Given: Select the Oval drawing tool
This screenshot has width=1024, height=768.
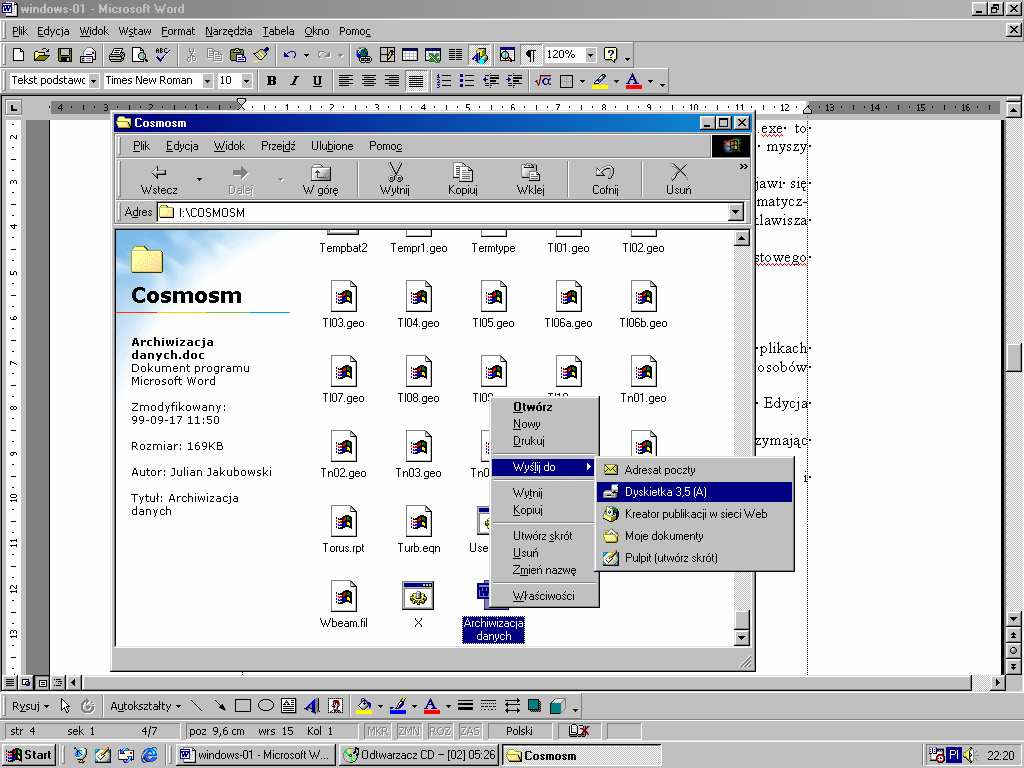Looking at the screenshot, I should tap(265, 706).
